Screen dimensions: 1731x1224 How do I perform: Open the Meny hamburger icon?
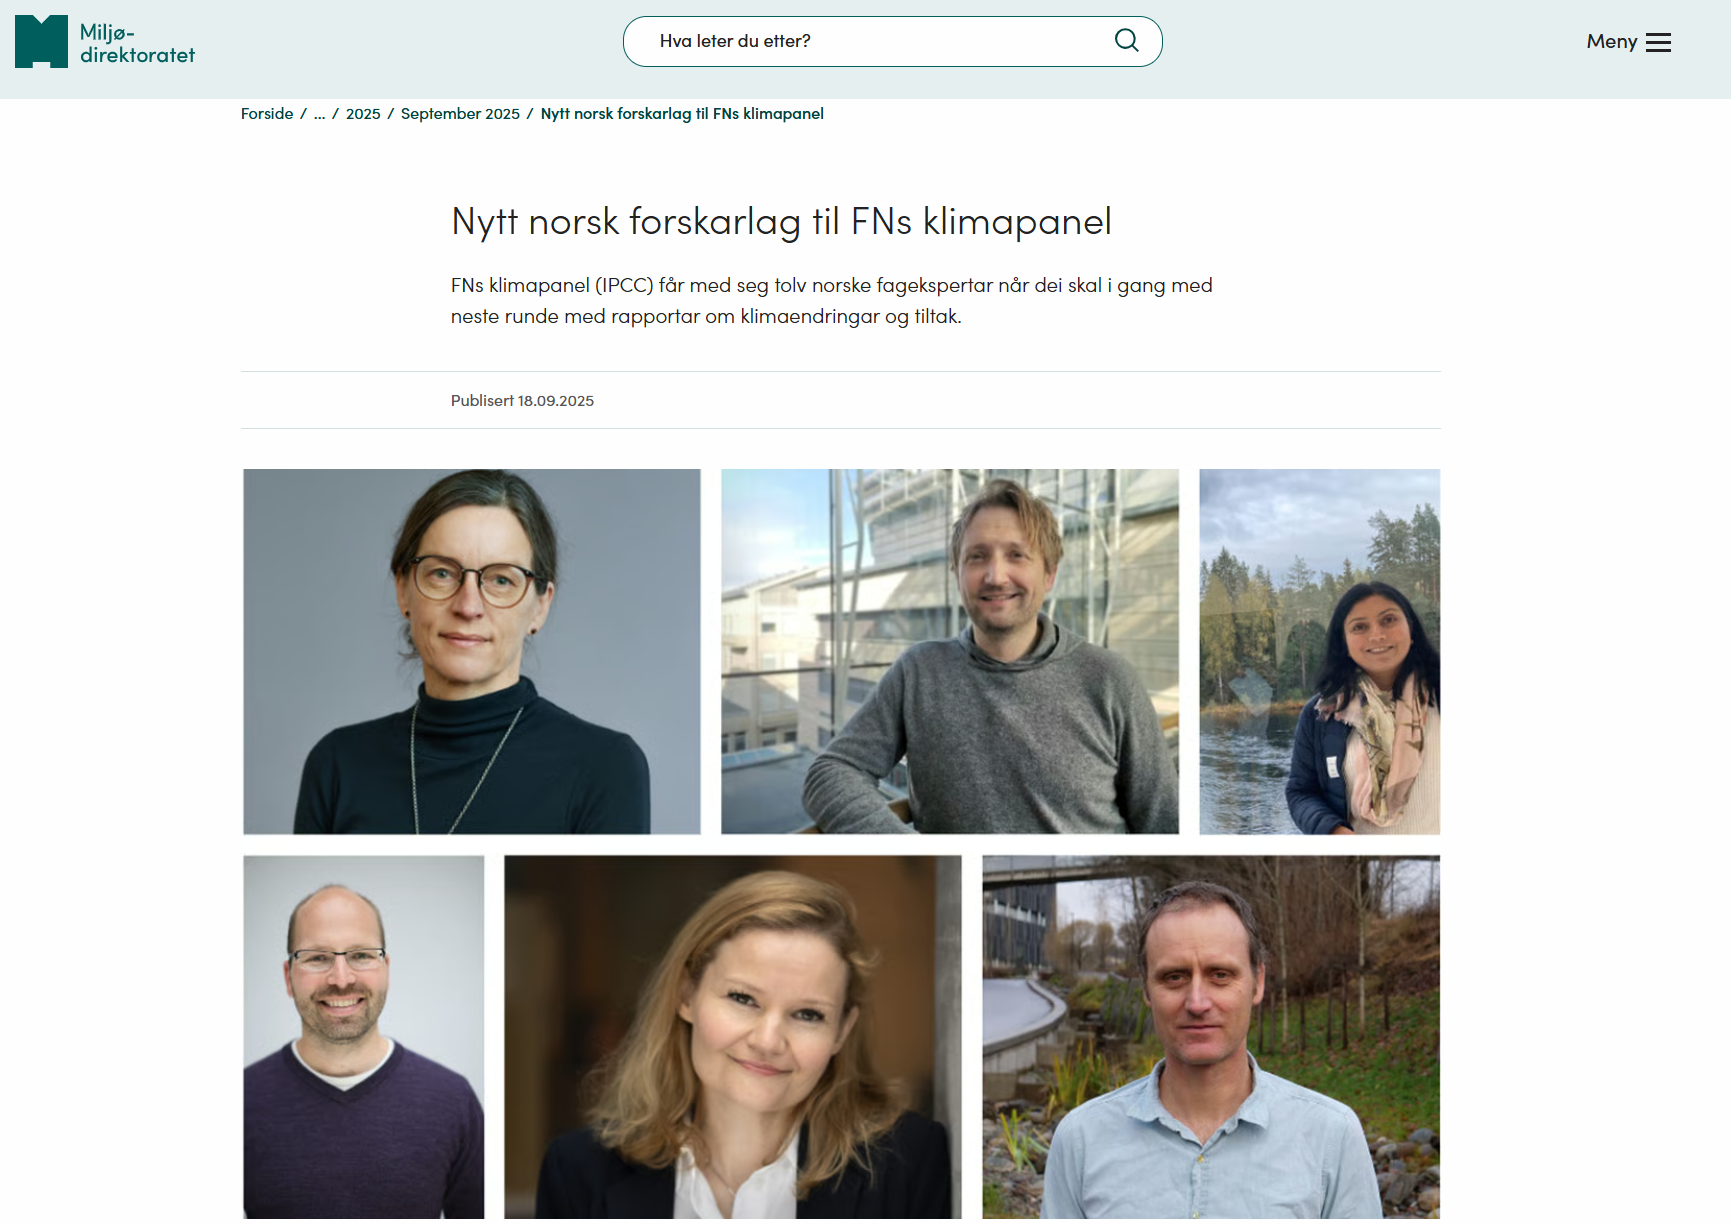coord(1658,42)
